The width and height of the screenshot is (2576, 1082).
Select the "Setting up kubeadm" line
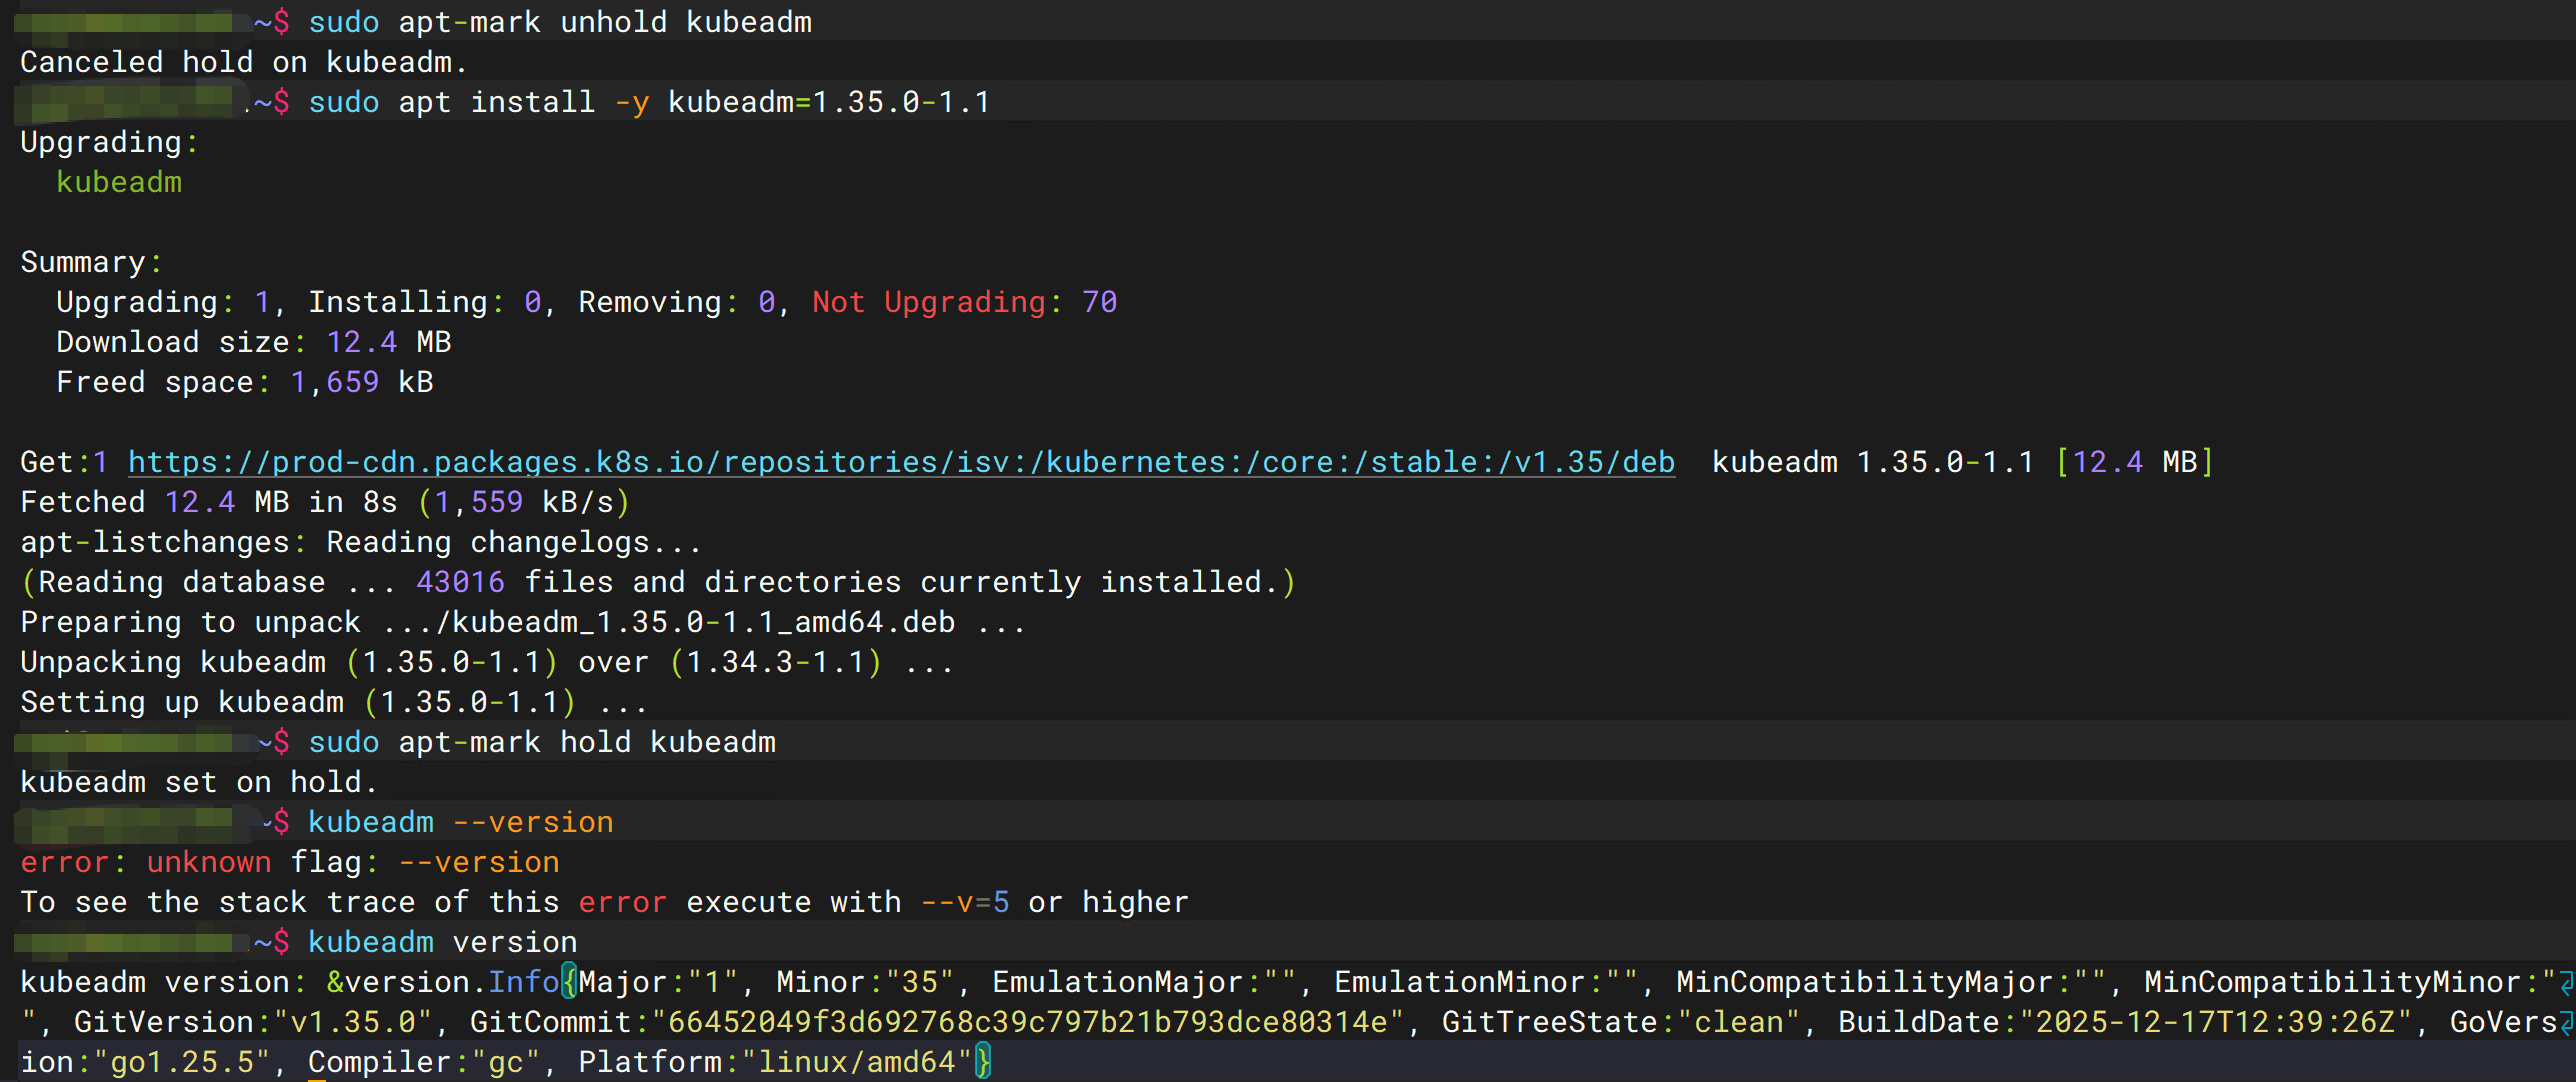pyautogui.click(x=334, y=702)
